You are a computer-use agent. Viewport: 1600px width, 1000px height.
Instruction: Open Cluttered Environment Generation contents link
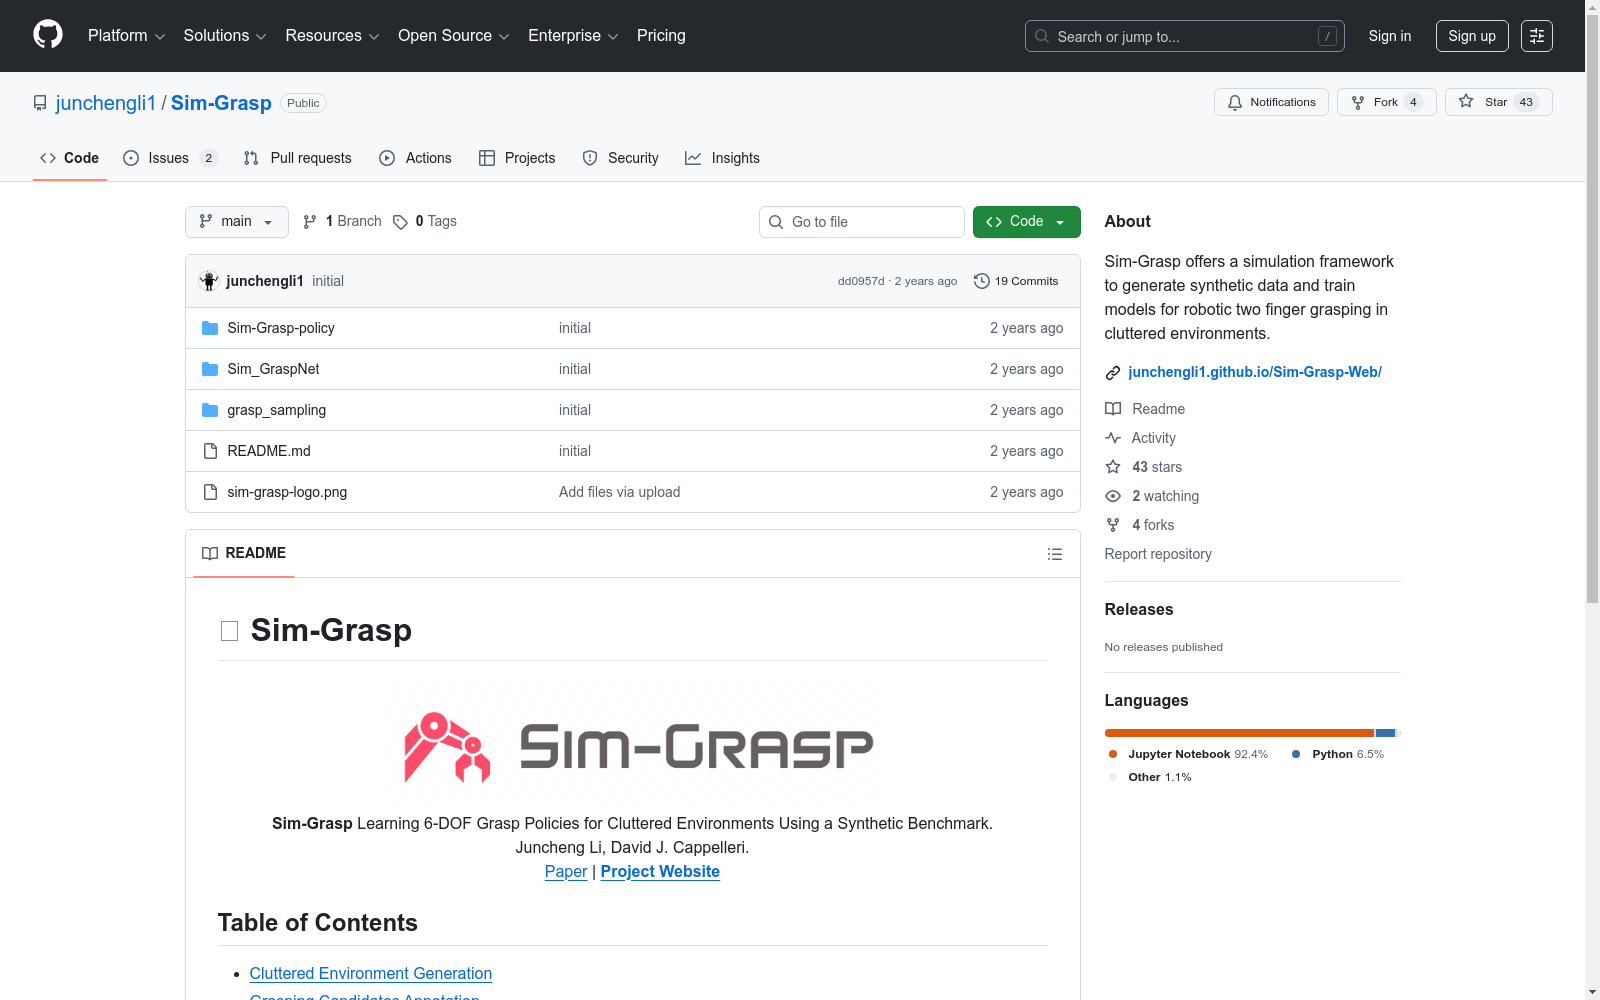[x=371, y=973]
